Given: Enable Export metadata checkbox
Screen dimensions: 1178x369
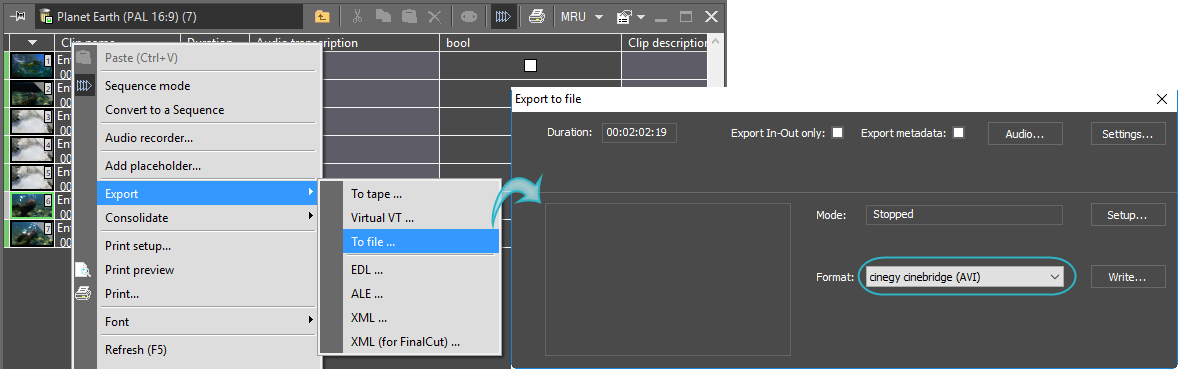Looking at the screenshot, I should click(x=958, y=133).
